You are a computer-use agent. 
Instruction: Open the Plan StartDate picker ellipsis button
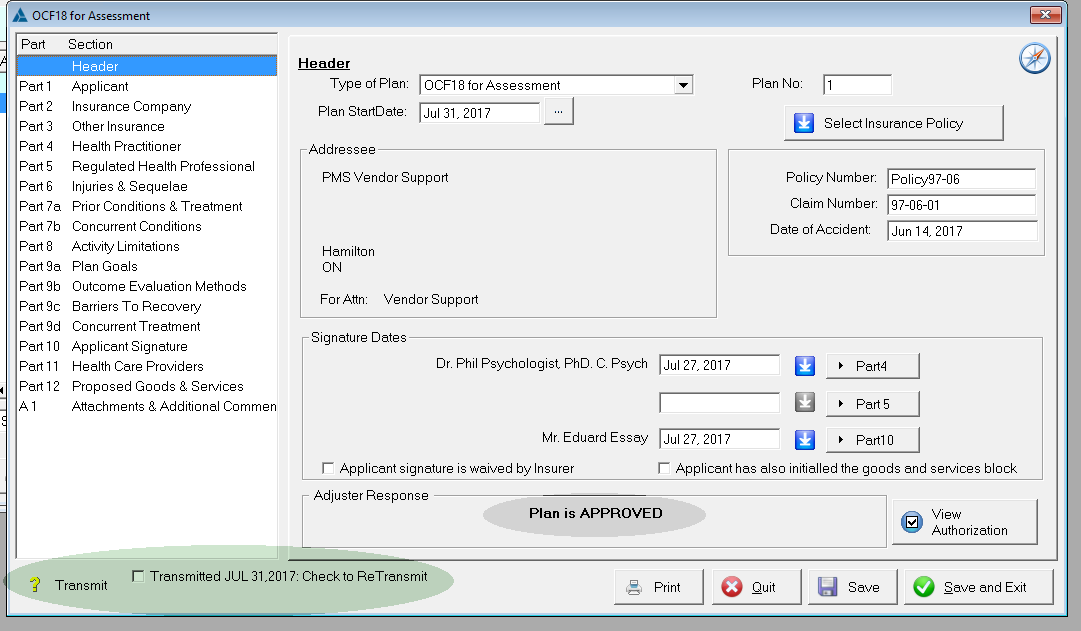tap(558, 112)
